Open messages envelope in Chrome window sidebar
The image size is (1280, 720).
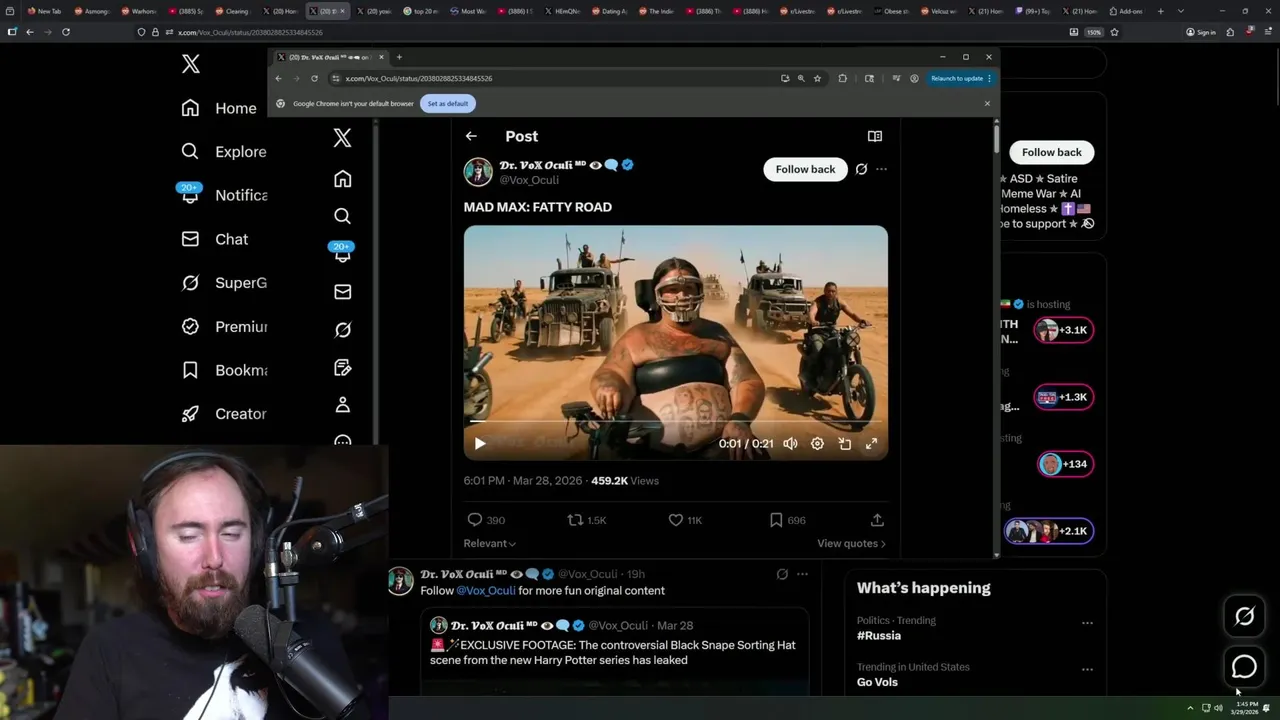tap(342, 292)
